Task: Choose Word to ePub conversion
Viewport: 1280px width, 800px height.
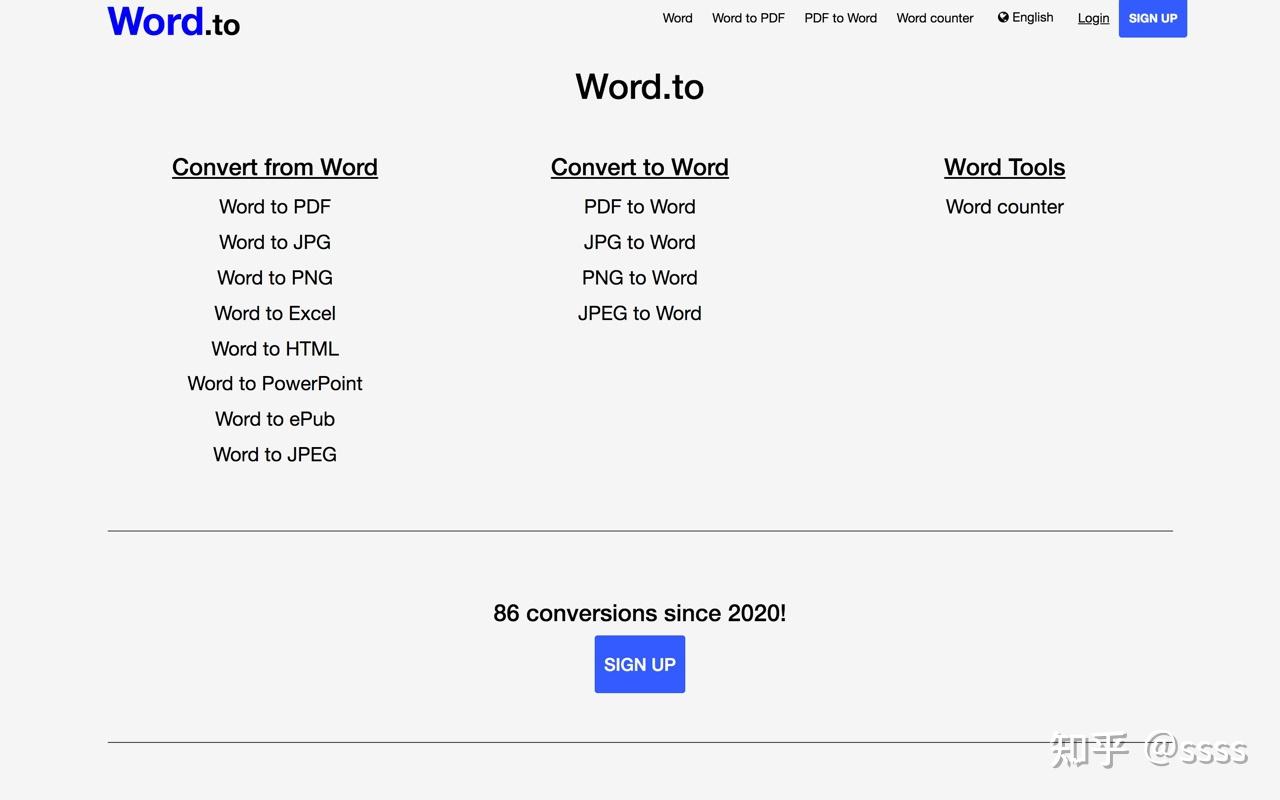Action: [275, 419]
